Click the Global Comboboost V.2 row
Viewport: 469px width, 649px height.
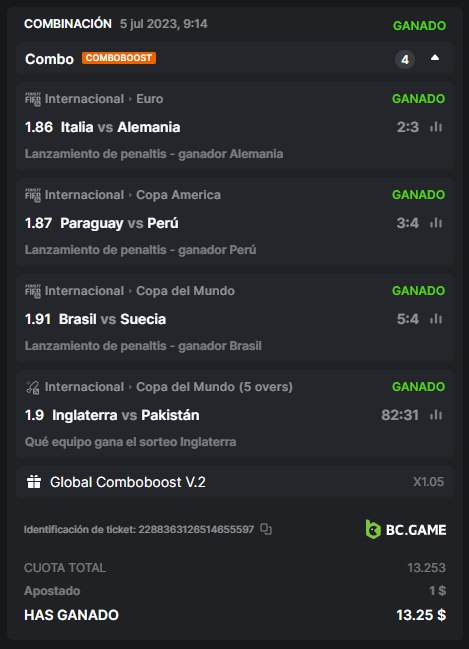point(235,482)
